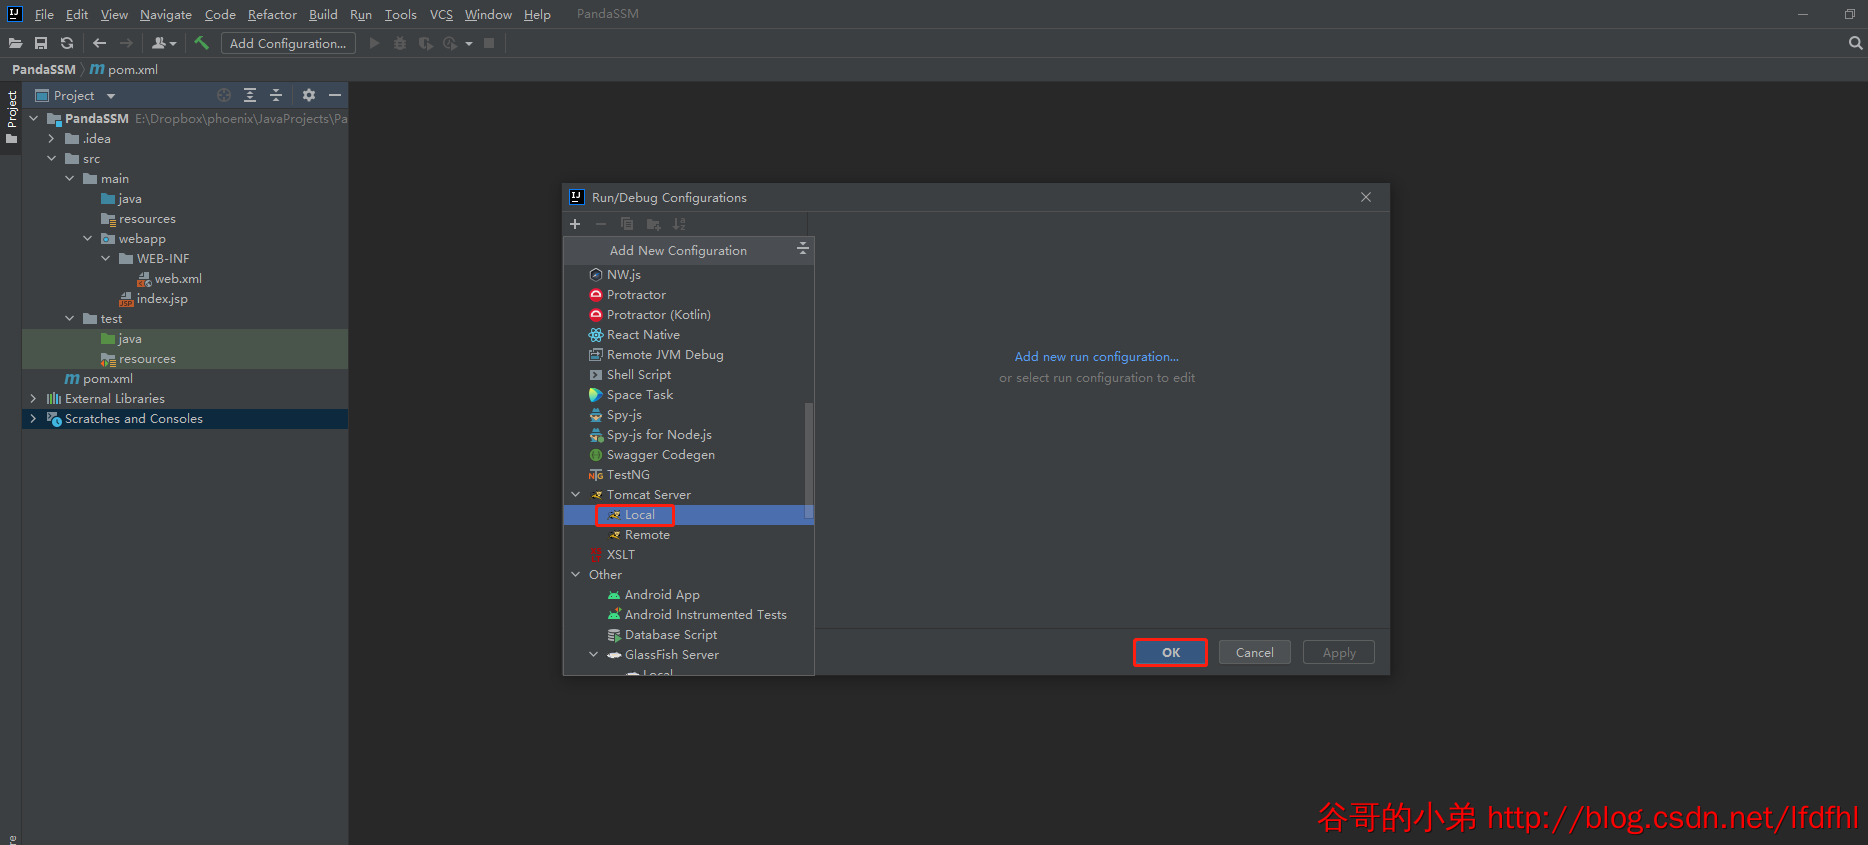Click Collapse All icon in Project panel
The image size is (1868, 845).
tap(276, 95)
